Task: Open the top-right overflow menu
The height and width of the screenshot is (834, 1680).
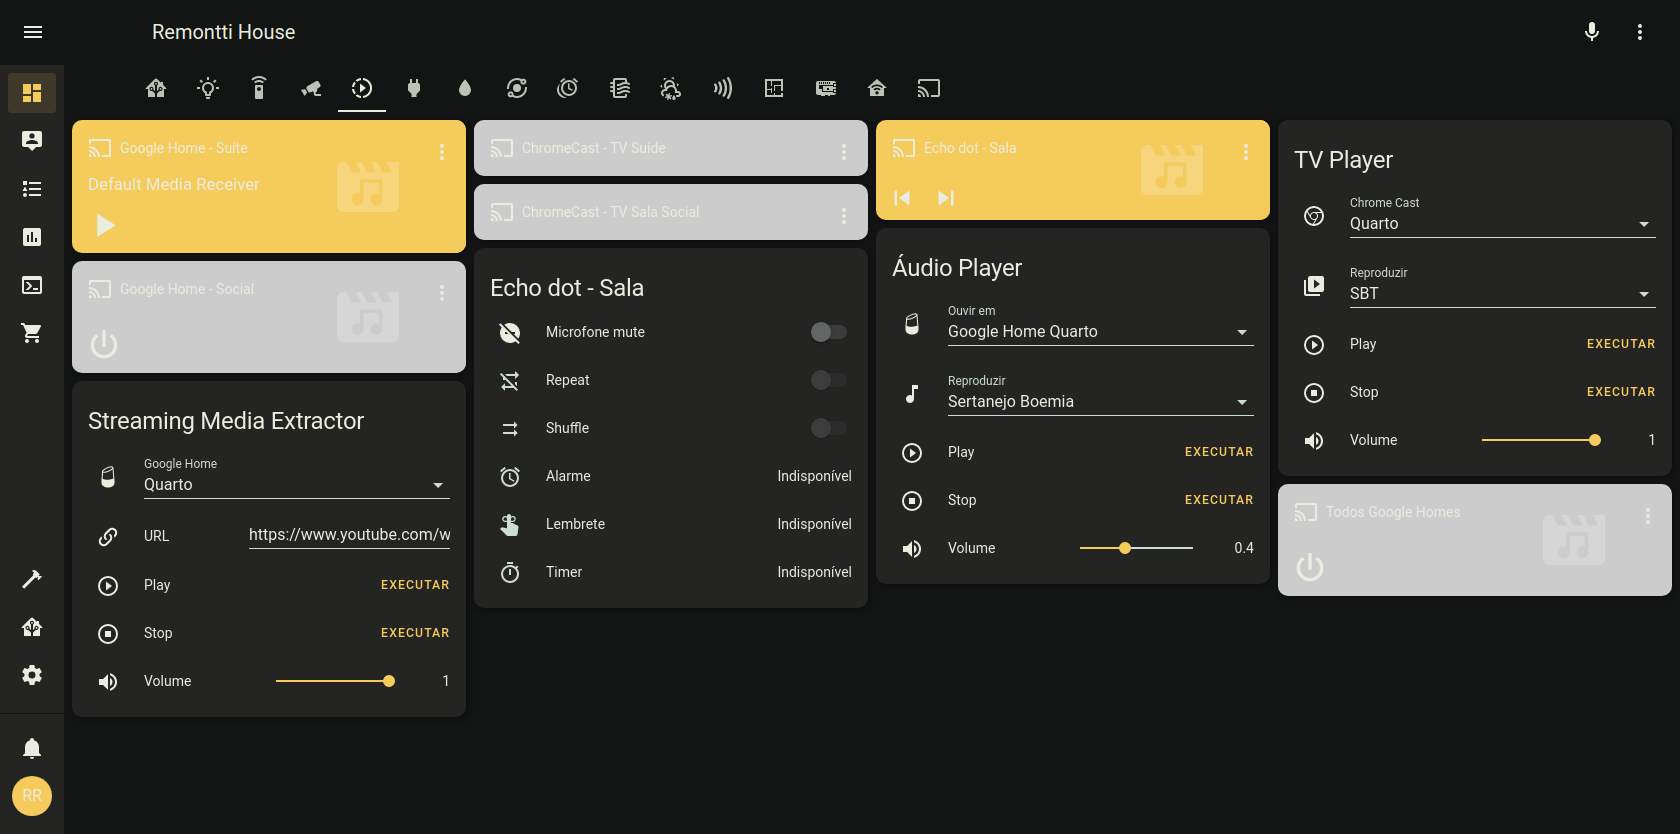Action: [1640, 32]
